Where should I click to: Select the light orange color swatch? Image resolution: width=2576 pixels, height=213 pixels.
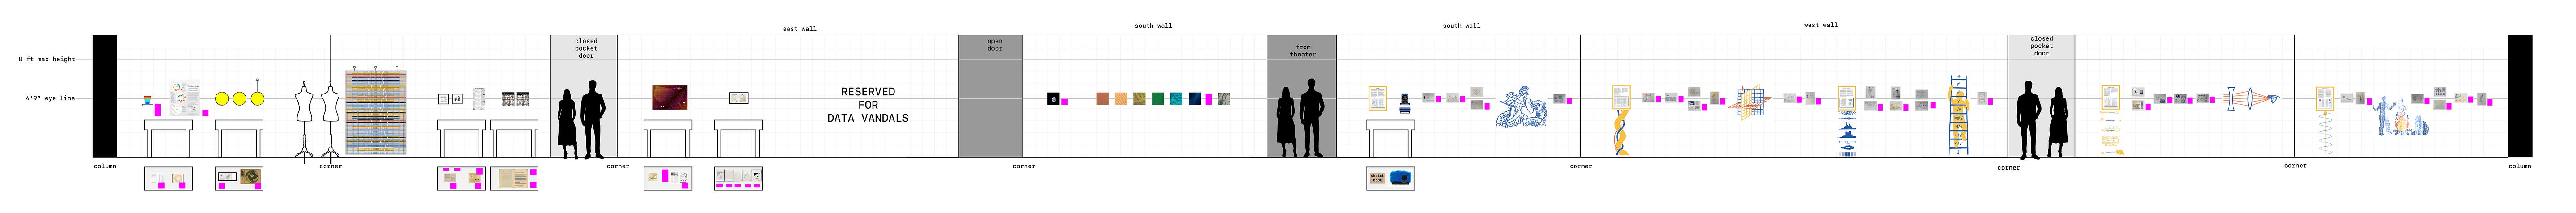[x=1121, y=99]
